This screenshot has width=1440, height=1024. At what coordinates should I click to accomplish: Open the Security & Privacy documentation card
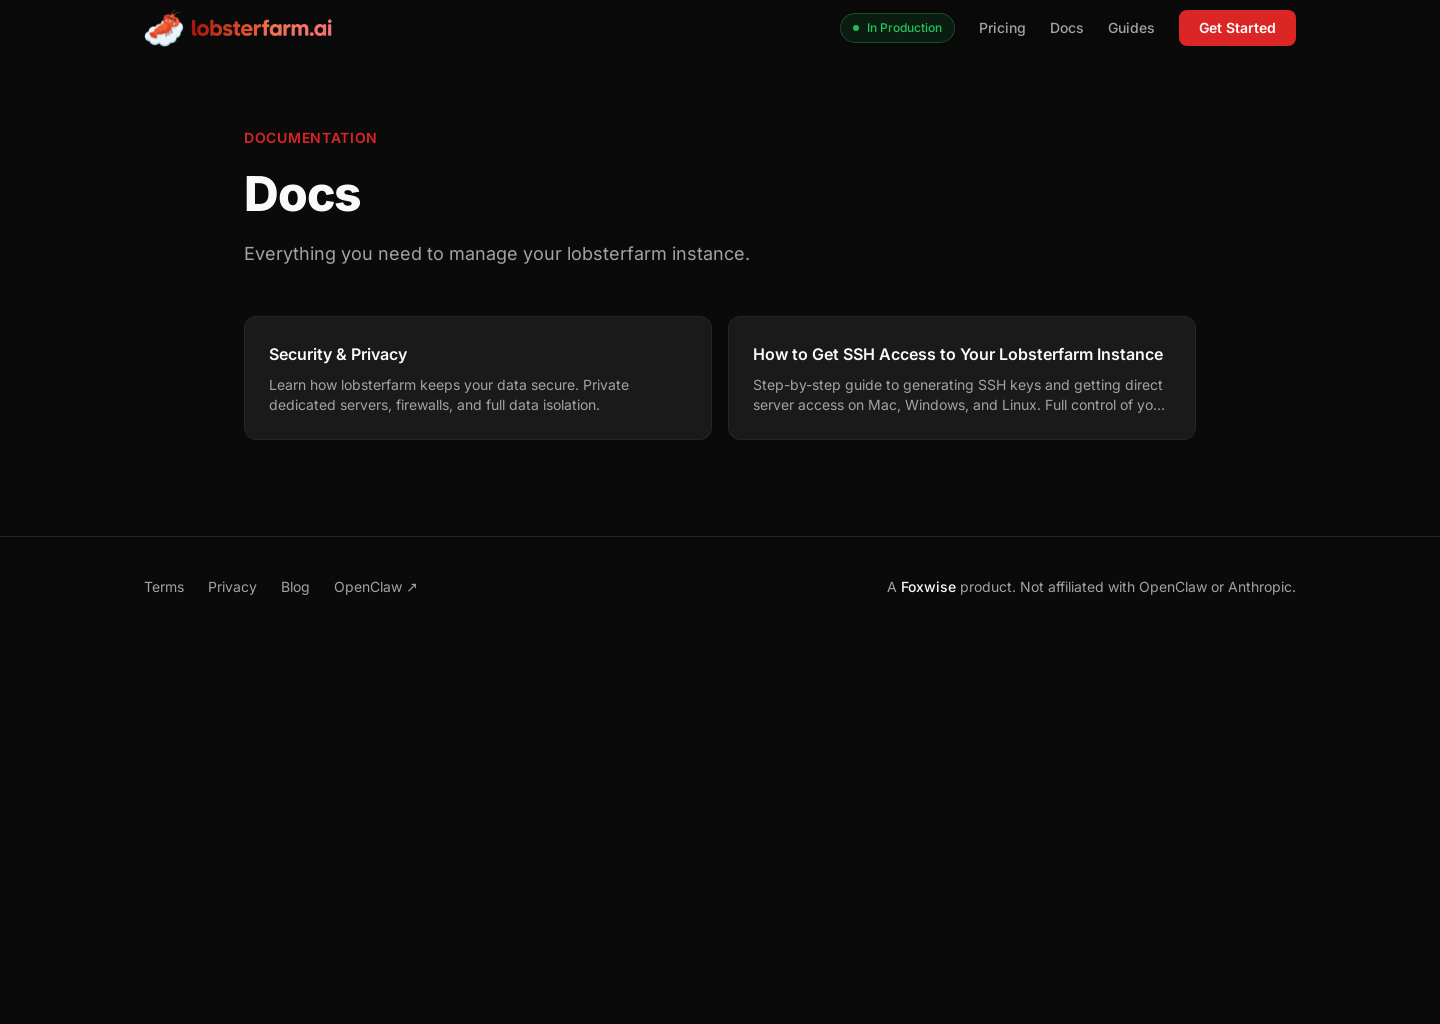pos(477,378)
